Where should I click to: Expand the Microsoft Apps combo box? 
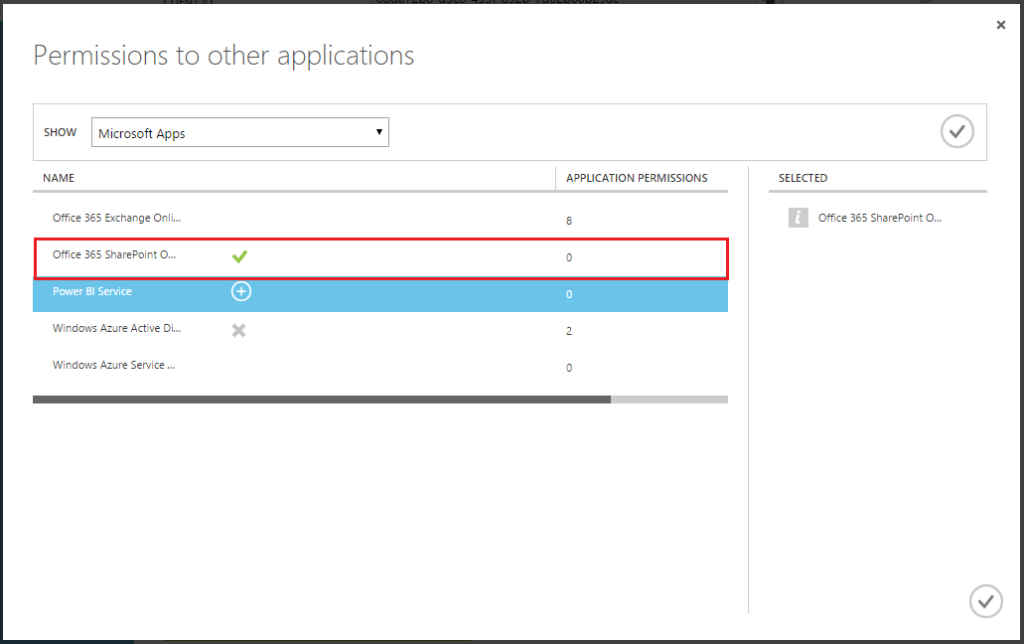pyautogui.click(x=240, y=131)
